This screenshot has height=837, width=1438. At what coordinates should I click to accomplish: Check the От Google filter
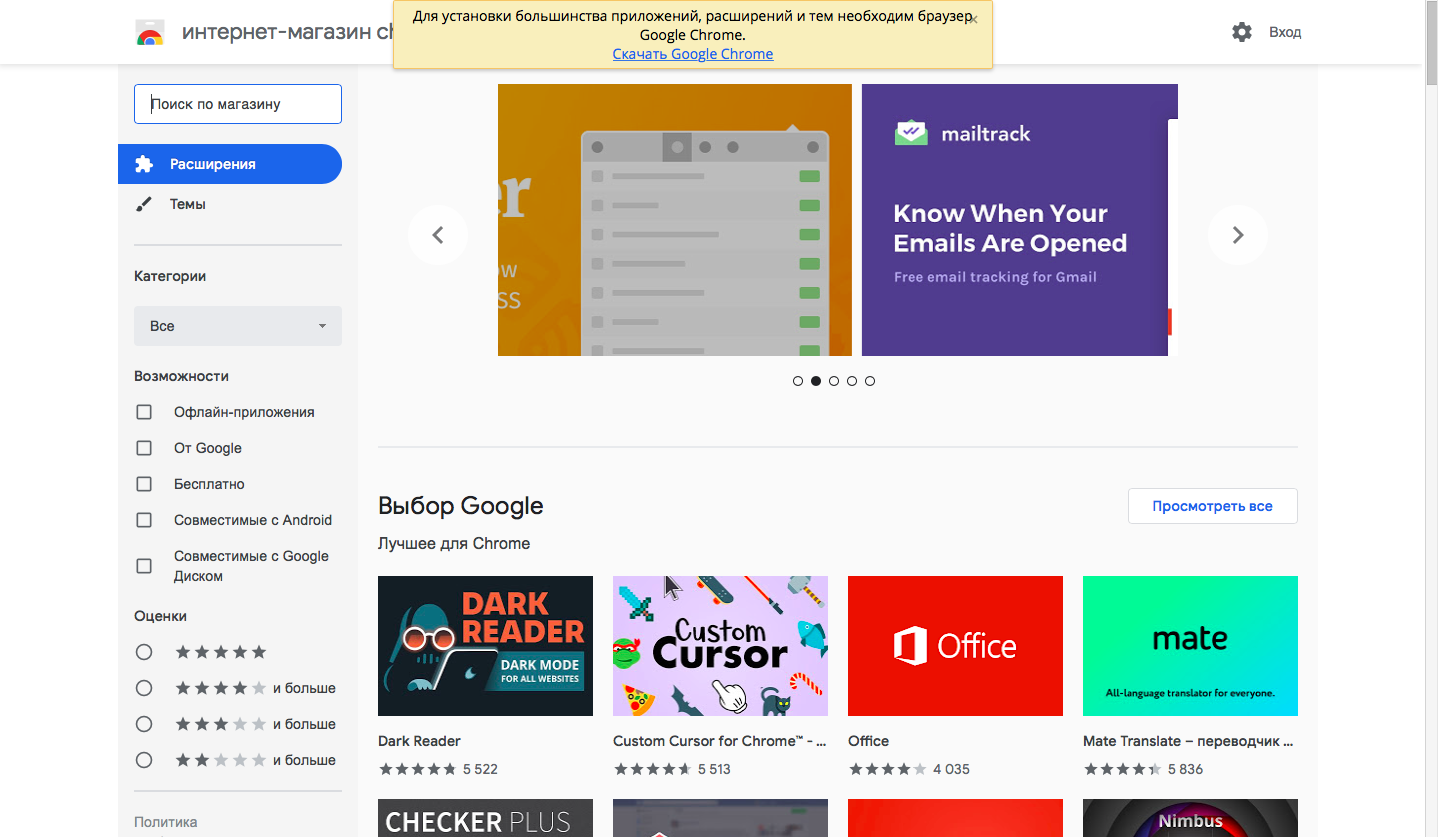click(x=144, y=448)
